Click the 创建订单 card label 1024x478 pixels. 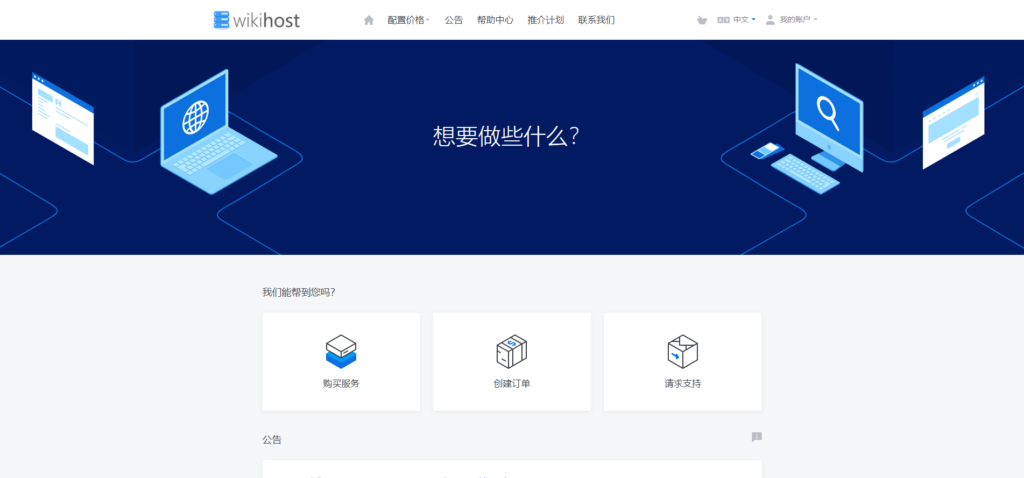coord(511,384)
